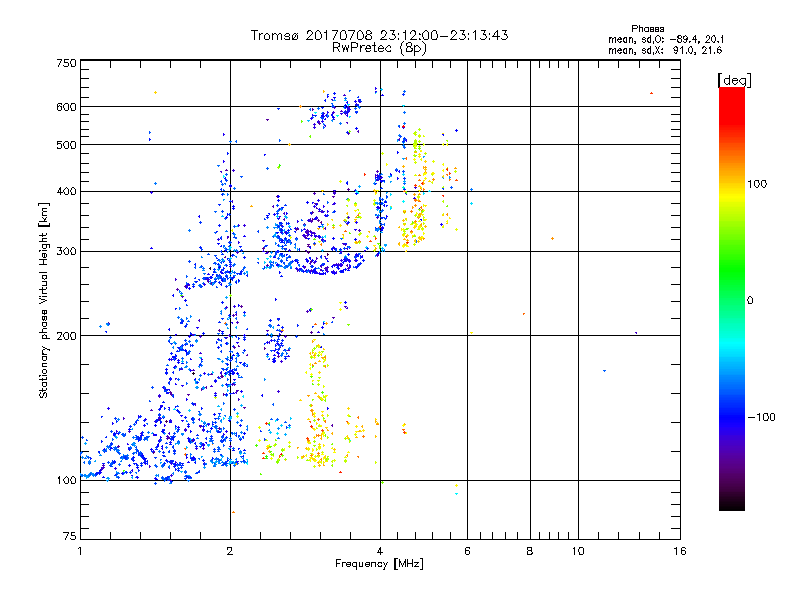Click the '500' y-axis tick label

point(66,145)
